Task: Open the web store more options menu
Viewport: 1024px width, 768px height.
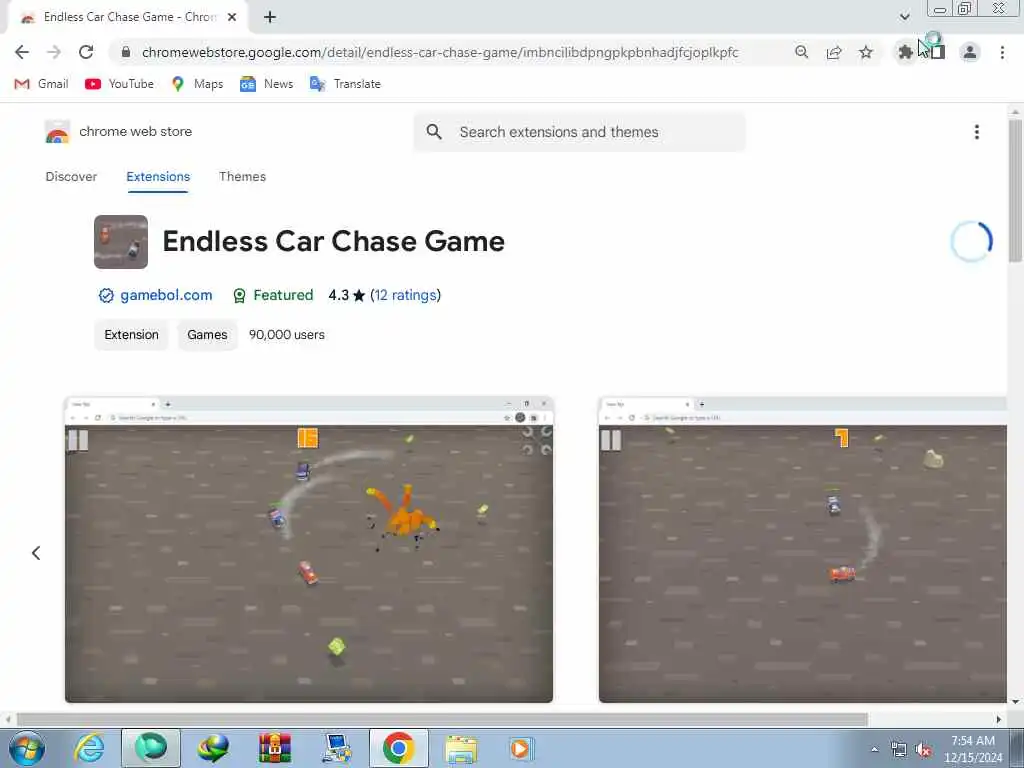Action: [976, 132]
